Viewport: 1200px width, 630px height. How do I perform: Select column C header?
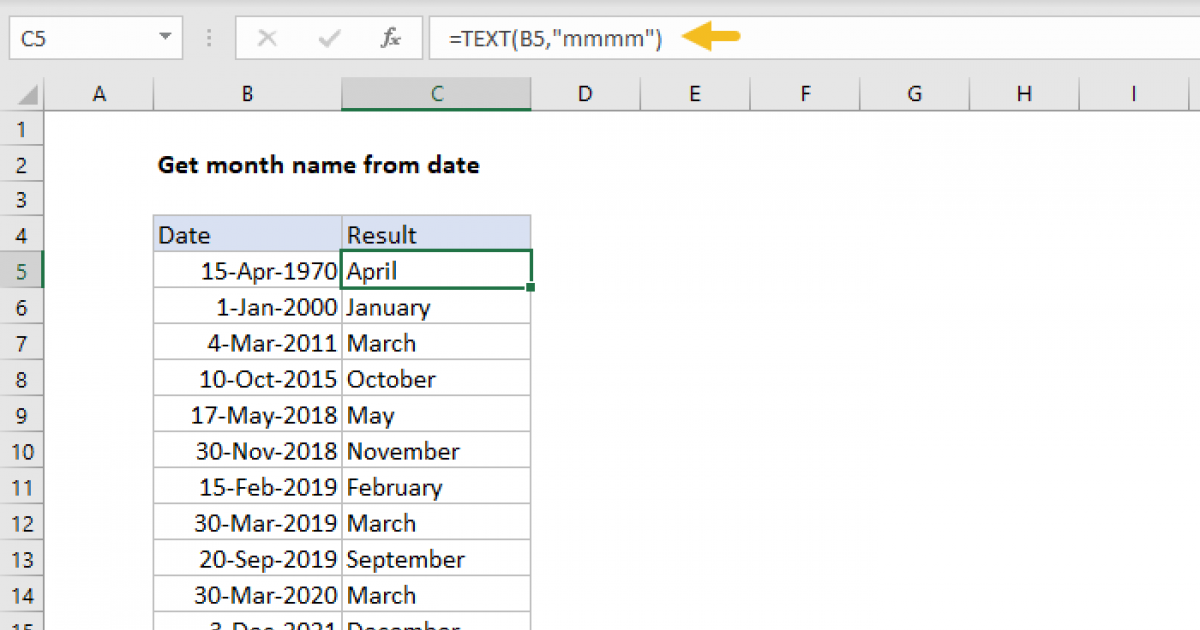(436, 94)
